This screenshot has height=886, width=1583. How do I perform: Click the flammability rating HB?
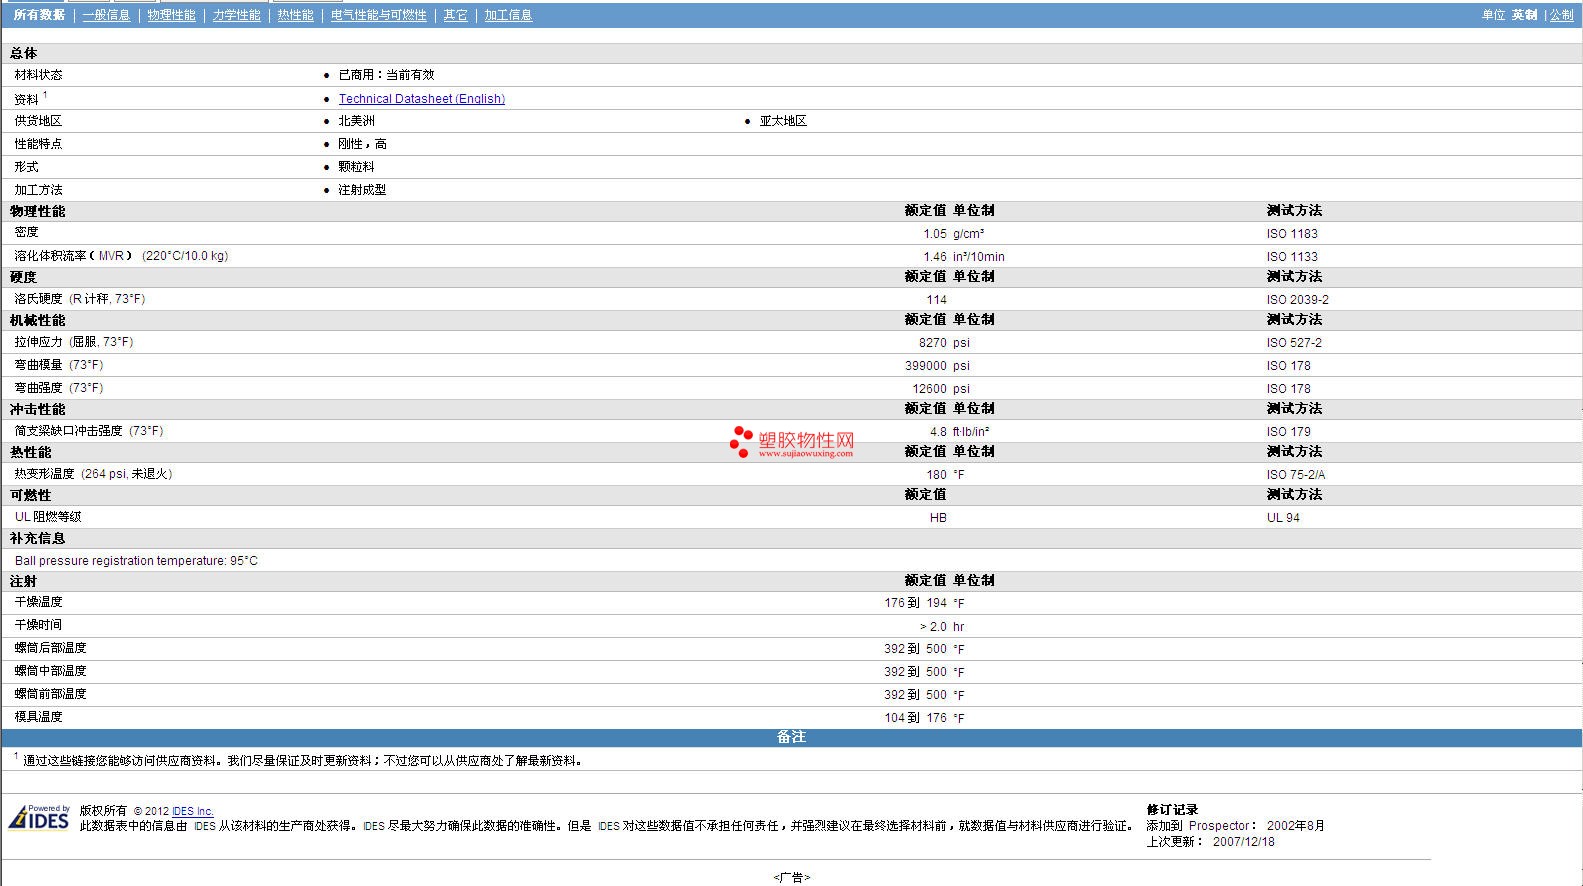click(938, 518)
